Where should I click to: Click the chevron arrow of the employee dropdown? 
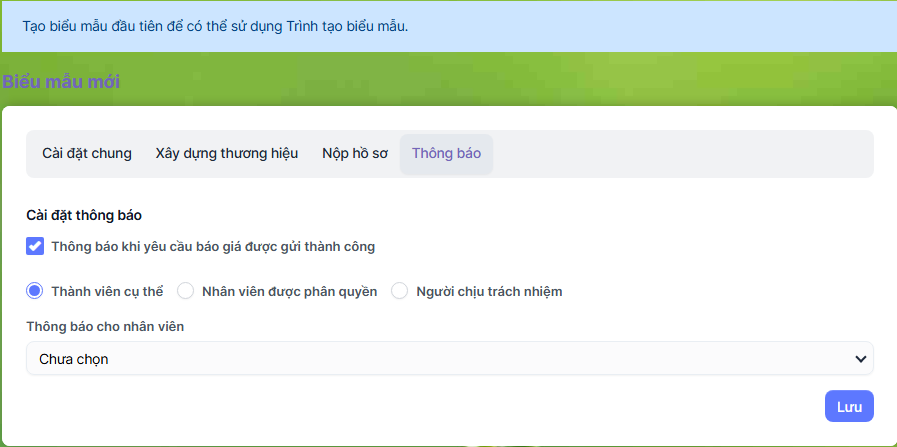[x=859, y=358]
